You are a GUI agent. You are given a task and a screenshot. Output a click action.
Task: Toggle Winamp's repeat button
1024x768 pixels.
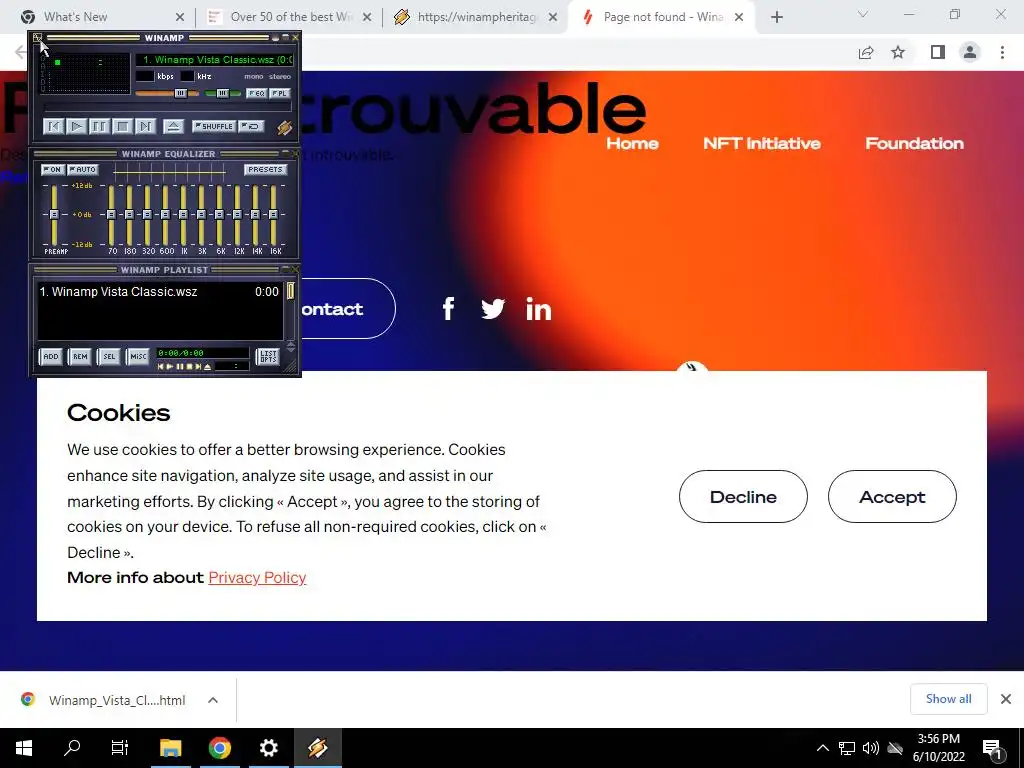tap(251, 126)
